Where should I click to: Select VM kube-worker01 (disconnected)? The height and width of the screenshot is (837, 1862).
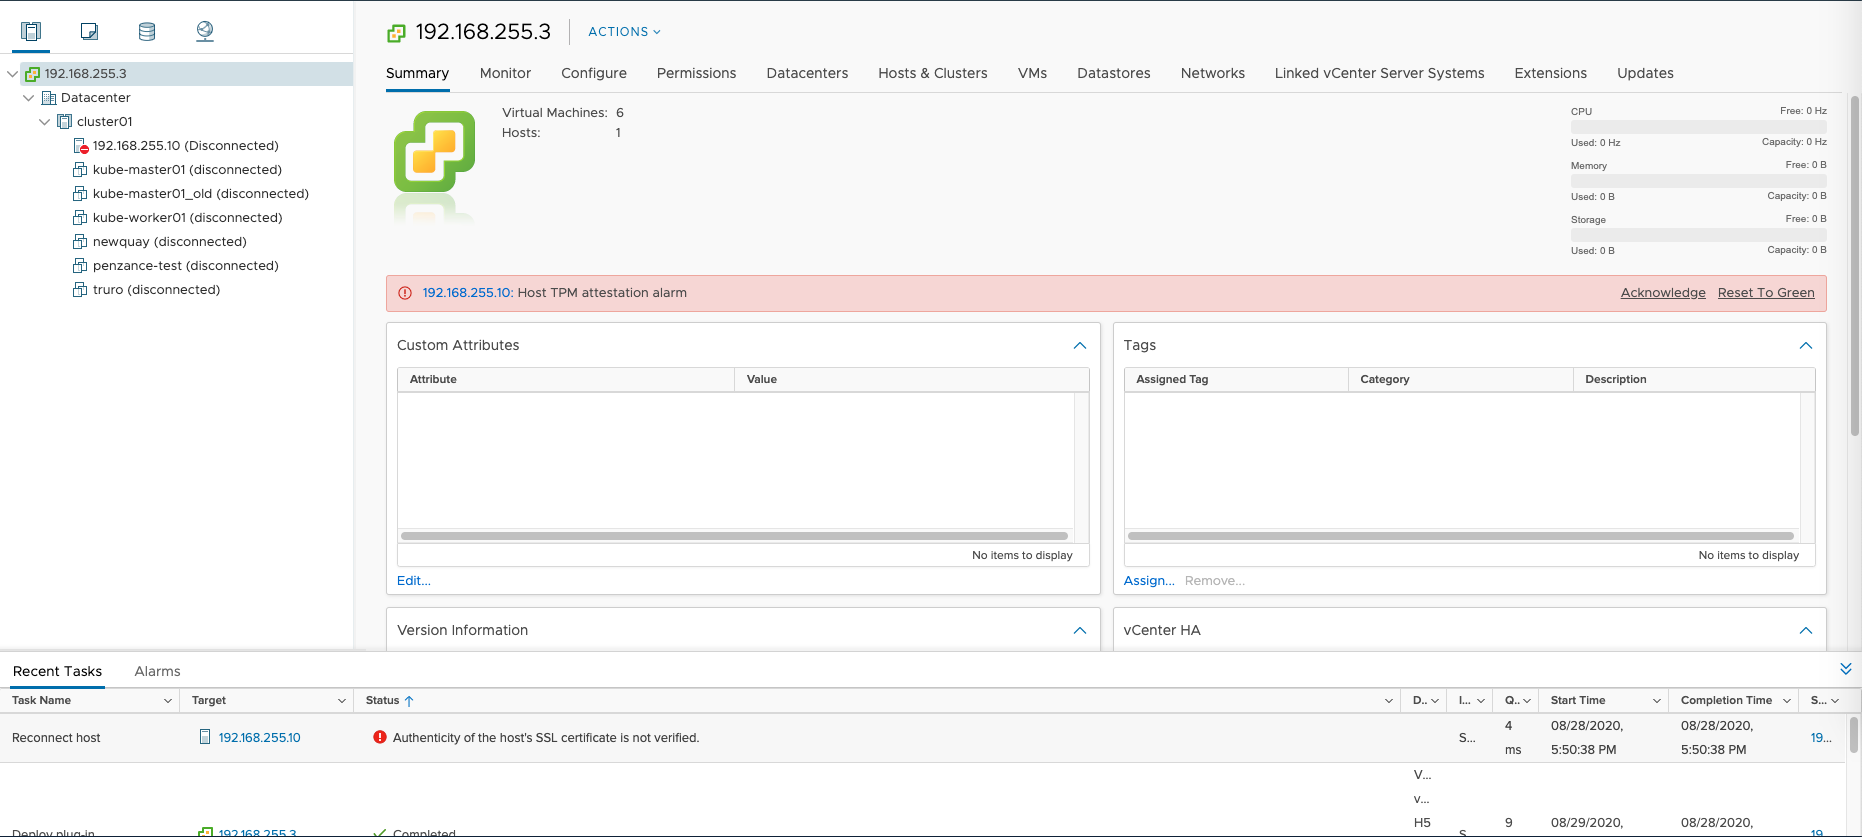pos(187,217)
